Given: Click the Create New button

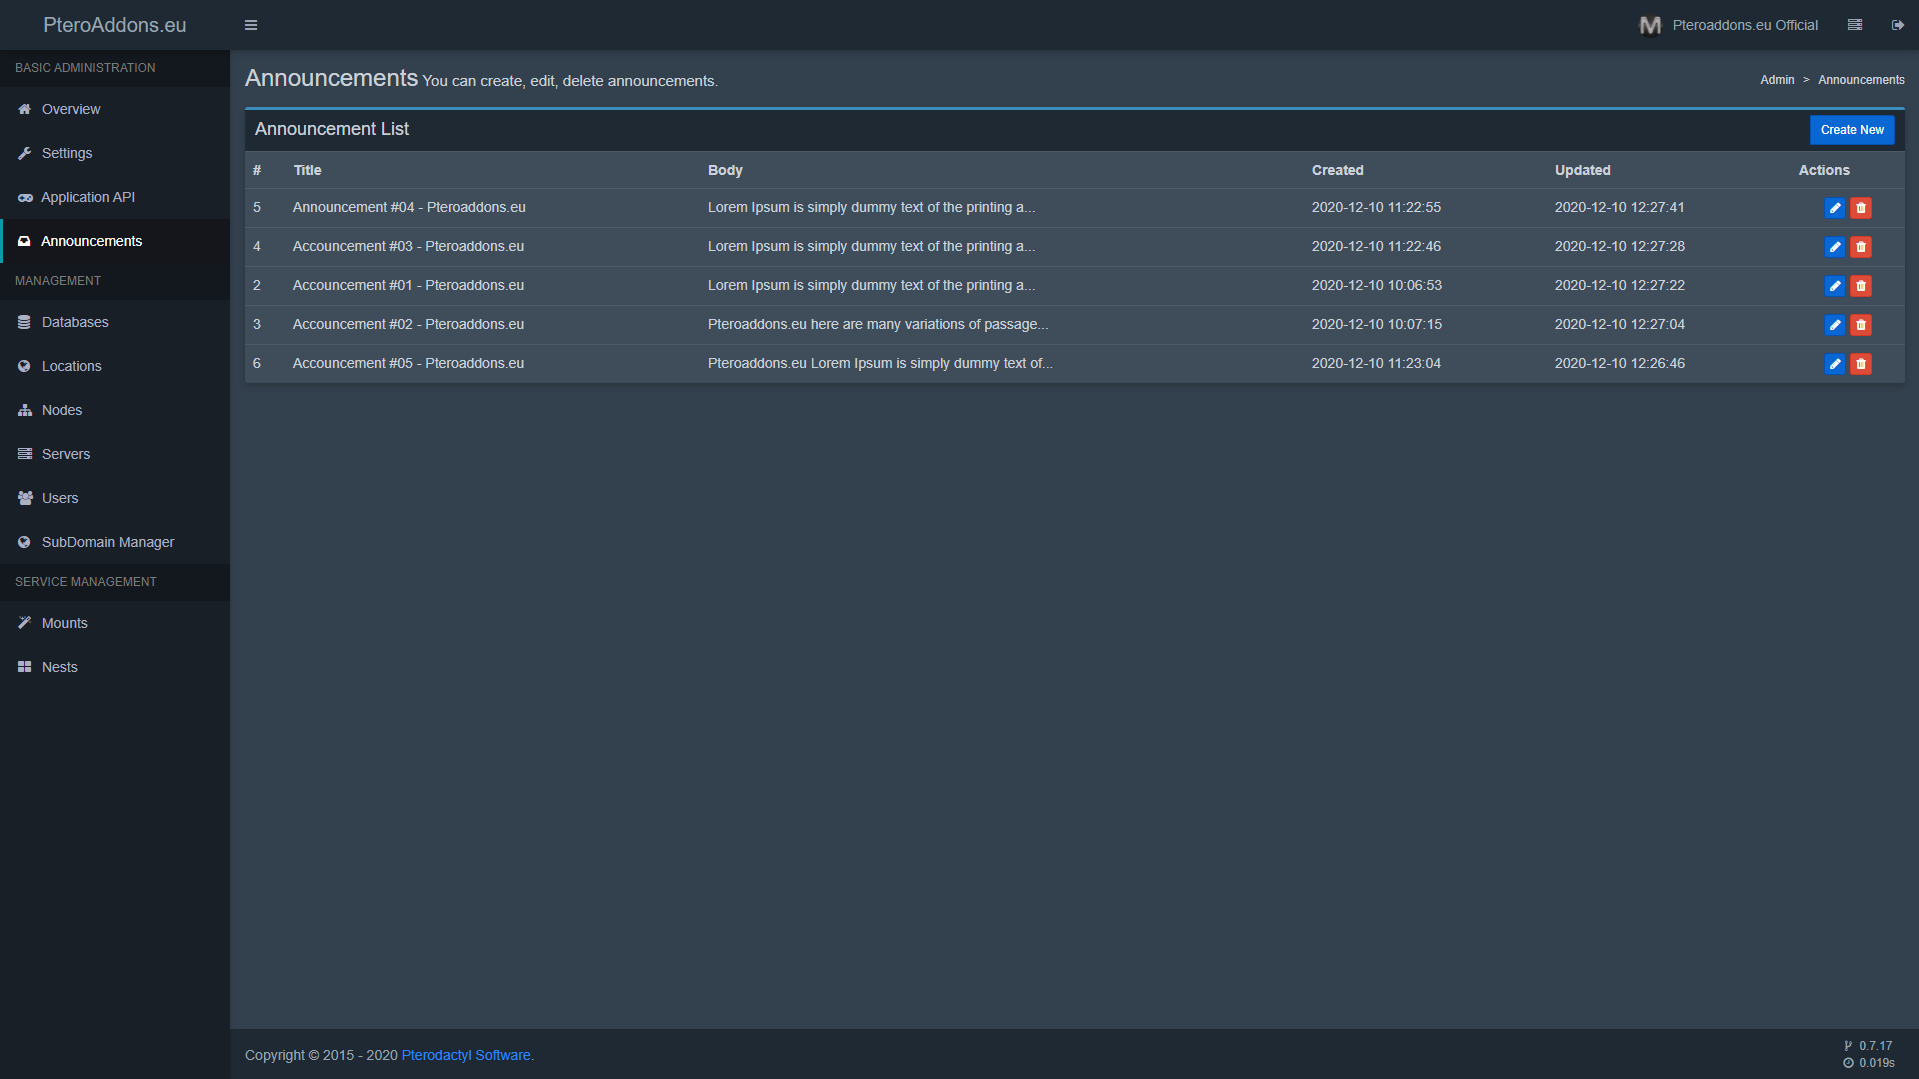Looking at the screenshot, I should click(x=1851, y=130).
